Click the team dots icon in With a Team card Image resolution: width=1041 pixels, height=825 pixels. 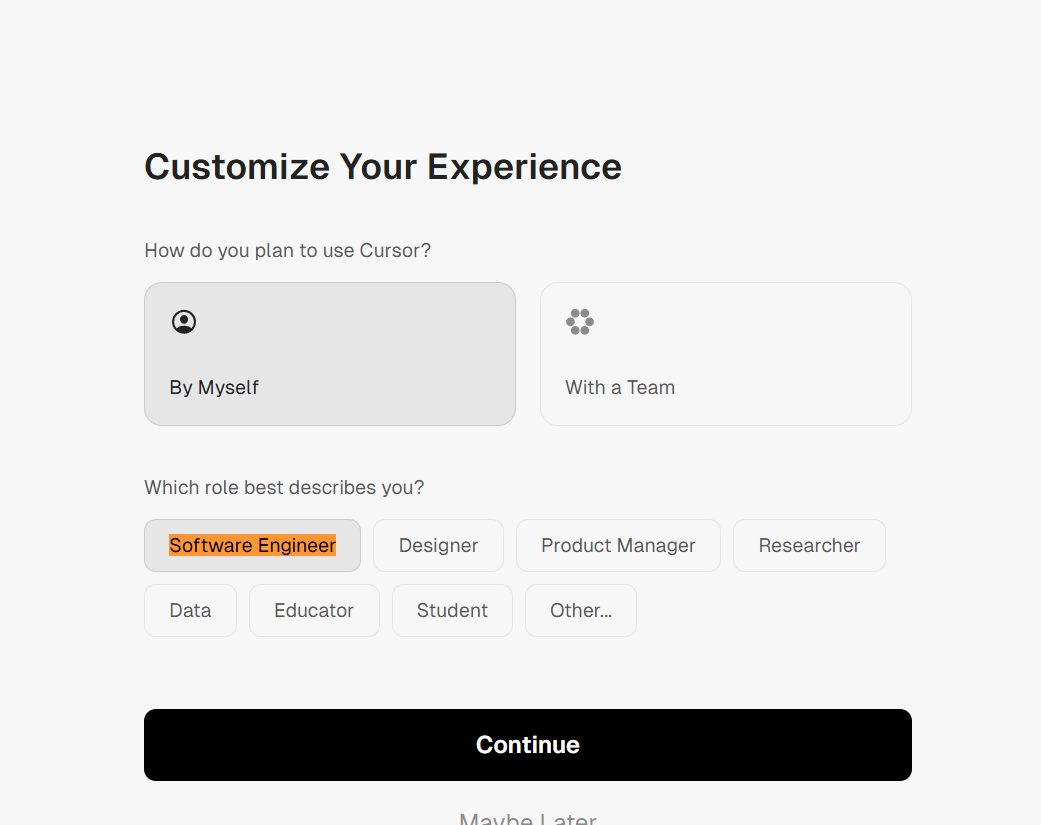click(580, 322)
